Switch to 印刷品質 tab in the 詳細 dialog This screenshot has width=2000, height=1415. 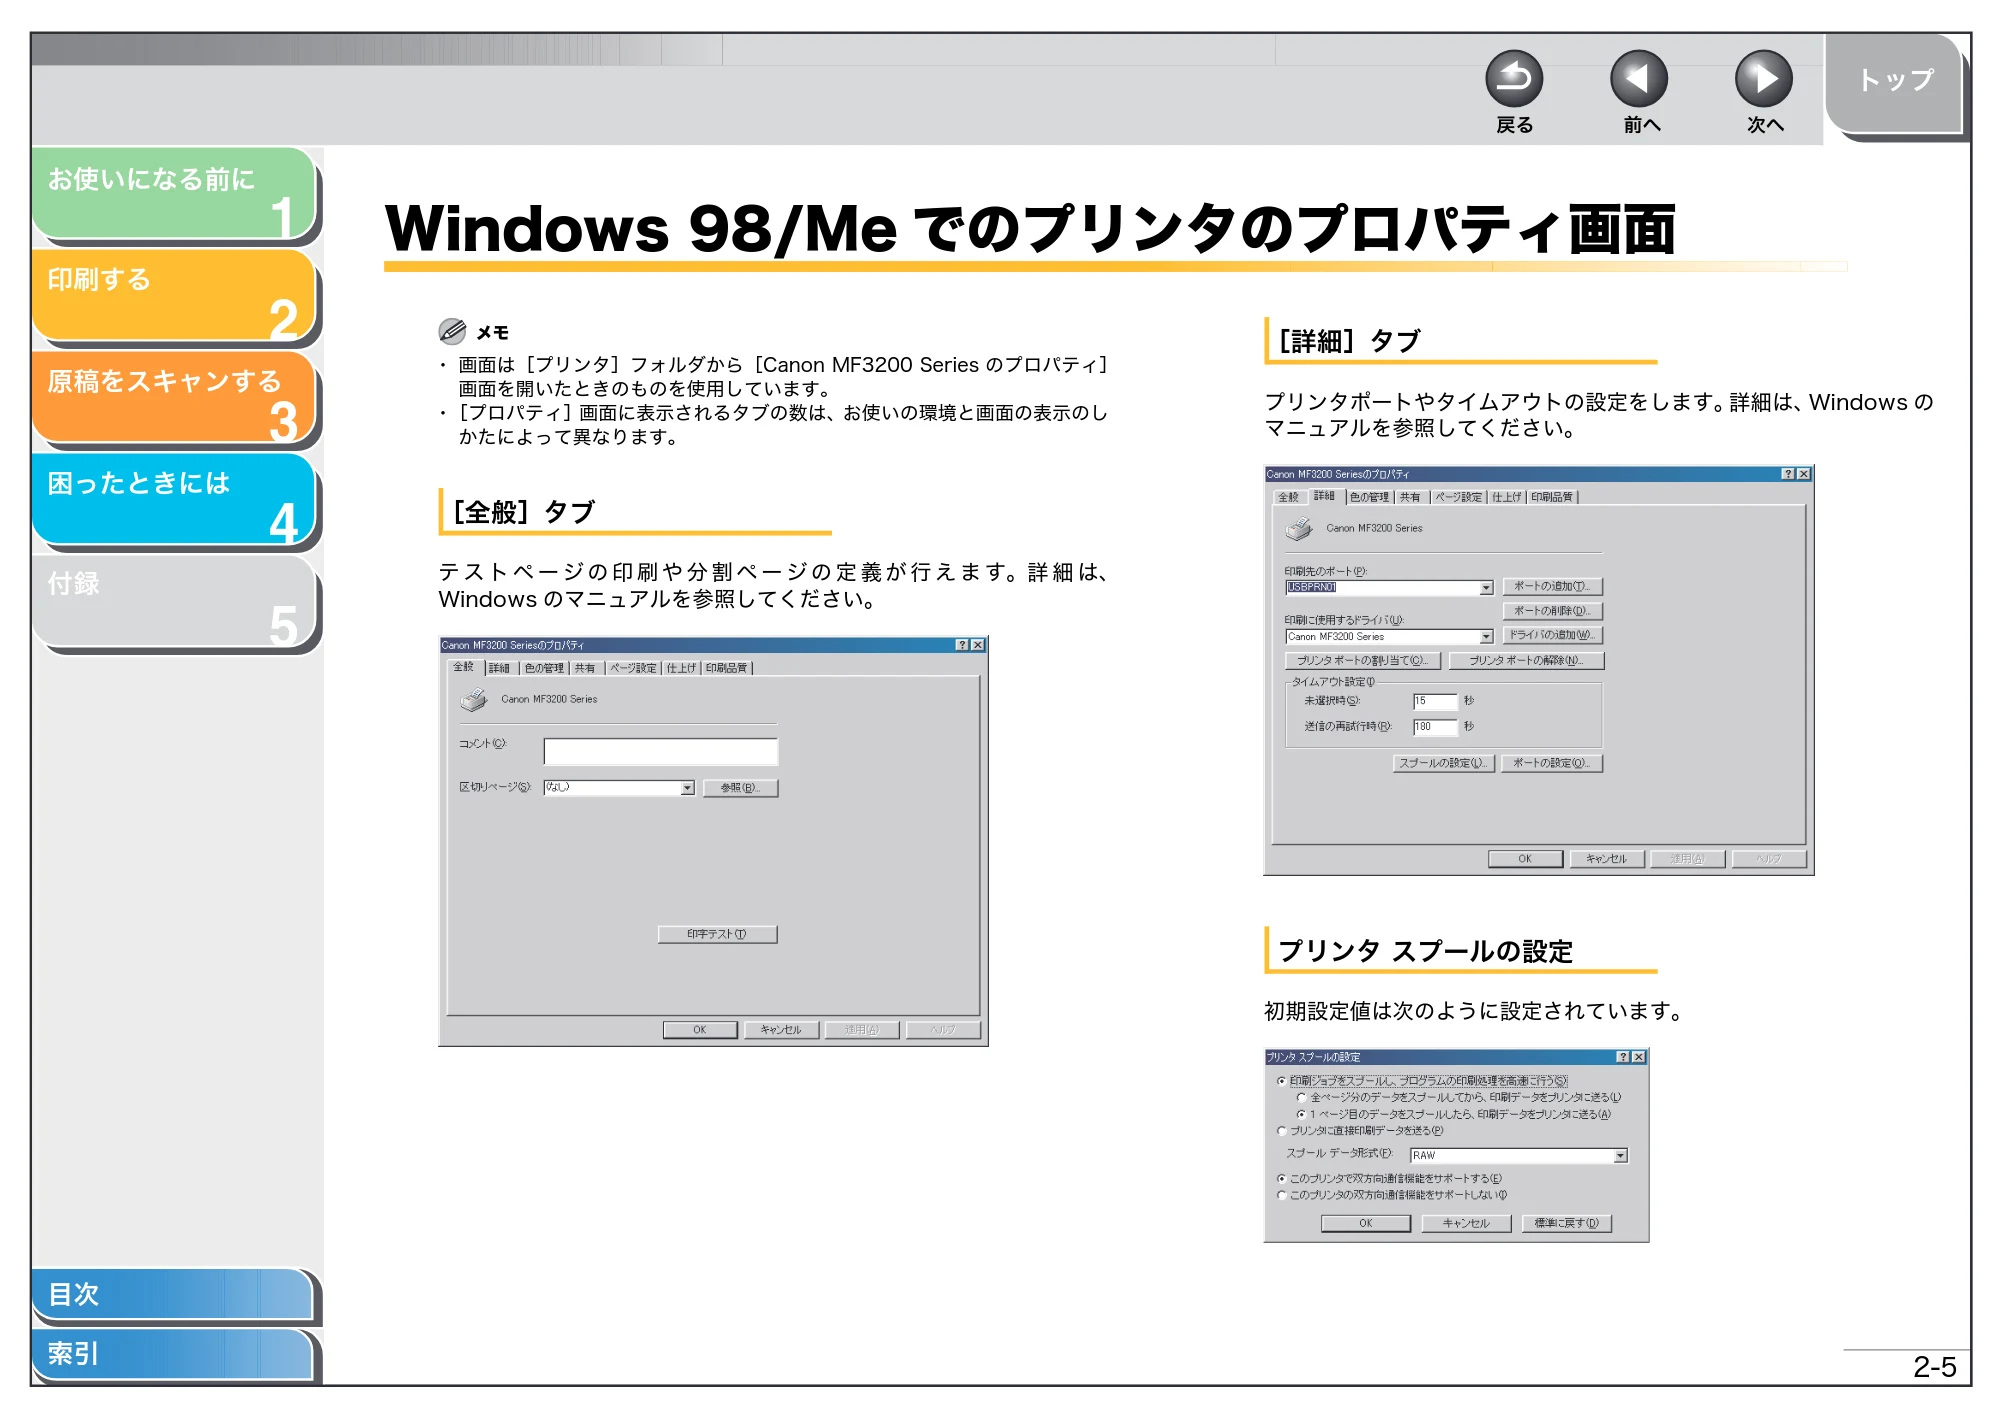point(1552,497)
